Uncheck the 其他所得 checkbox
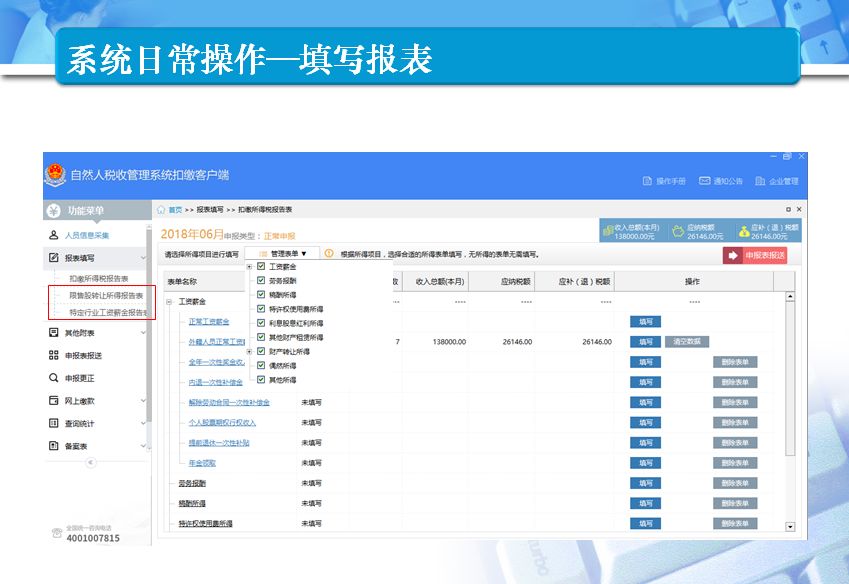 click(261, 379)
